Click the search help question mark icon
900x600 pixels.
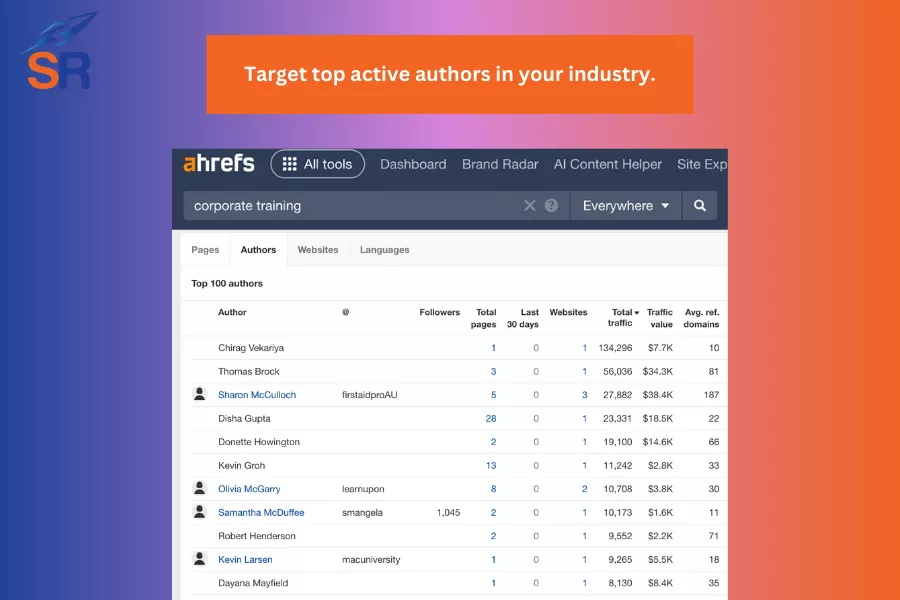click(551, 206)
